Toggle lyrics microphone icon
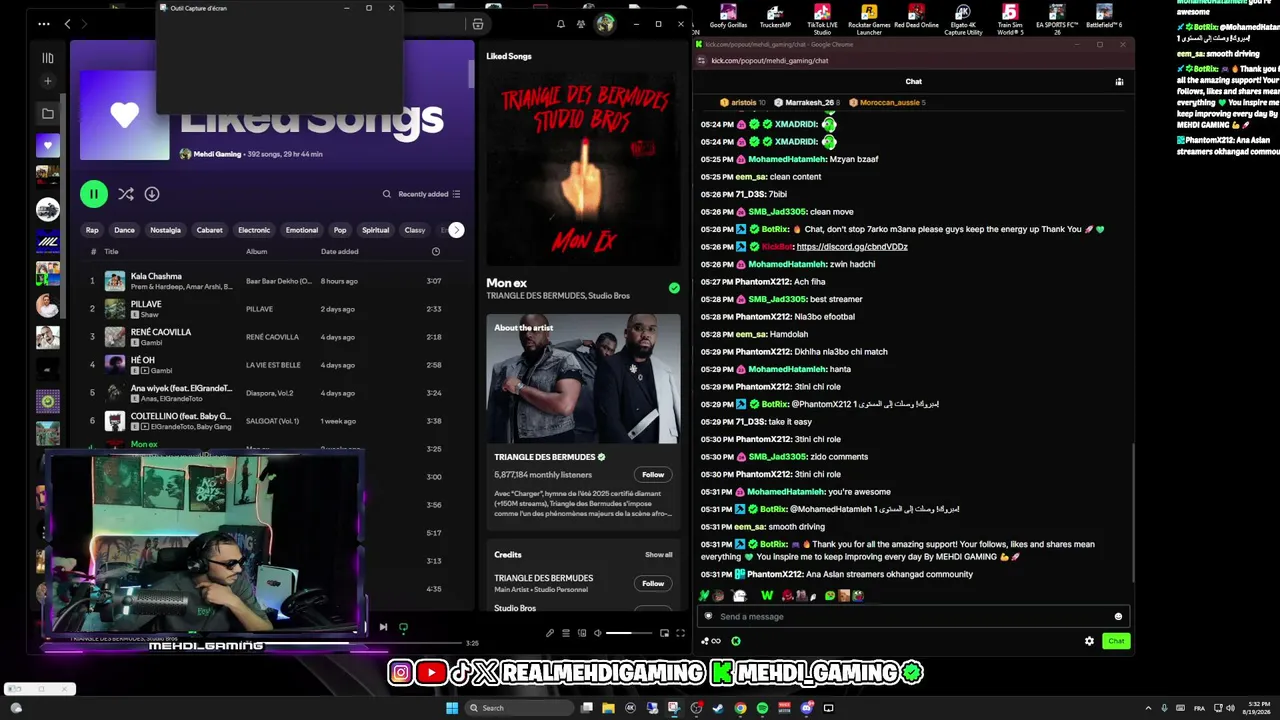1280x720 pixels. [550, 633]
